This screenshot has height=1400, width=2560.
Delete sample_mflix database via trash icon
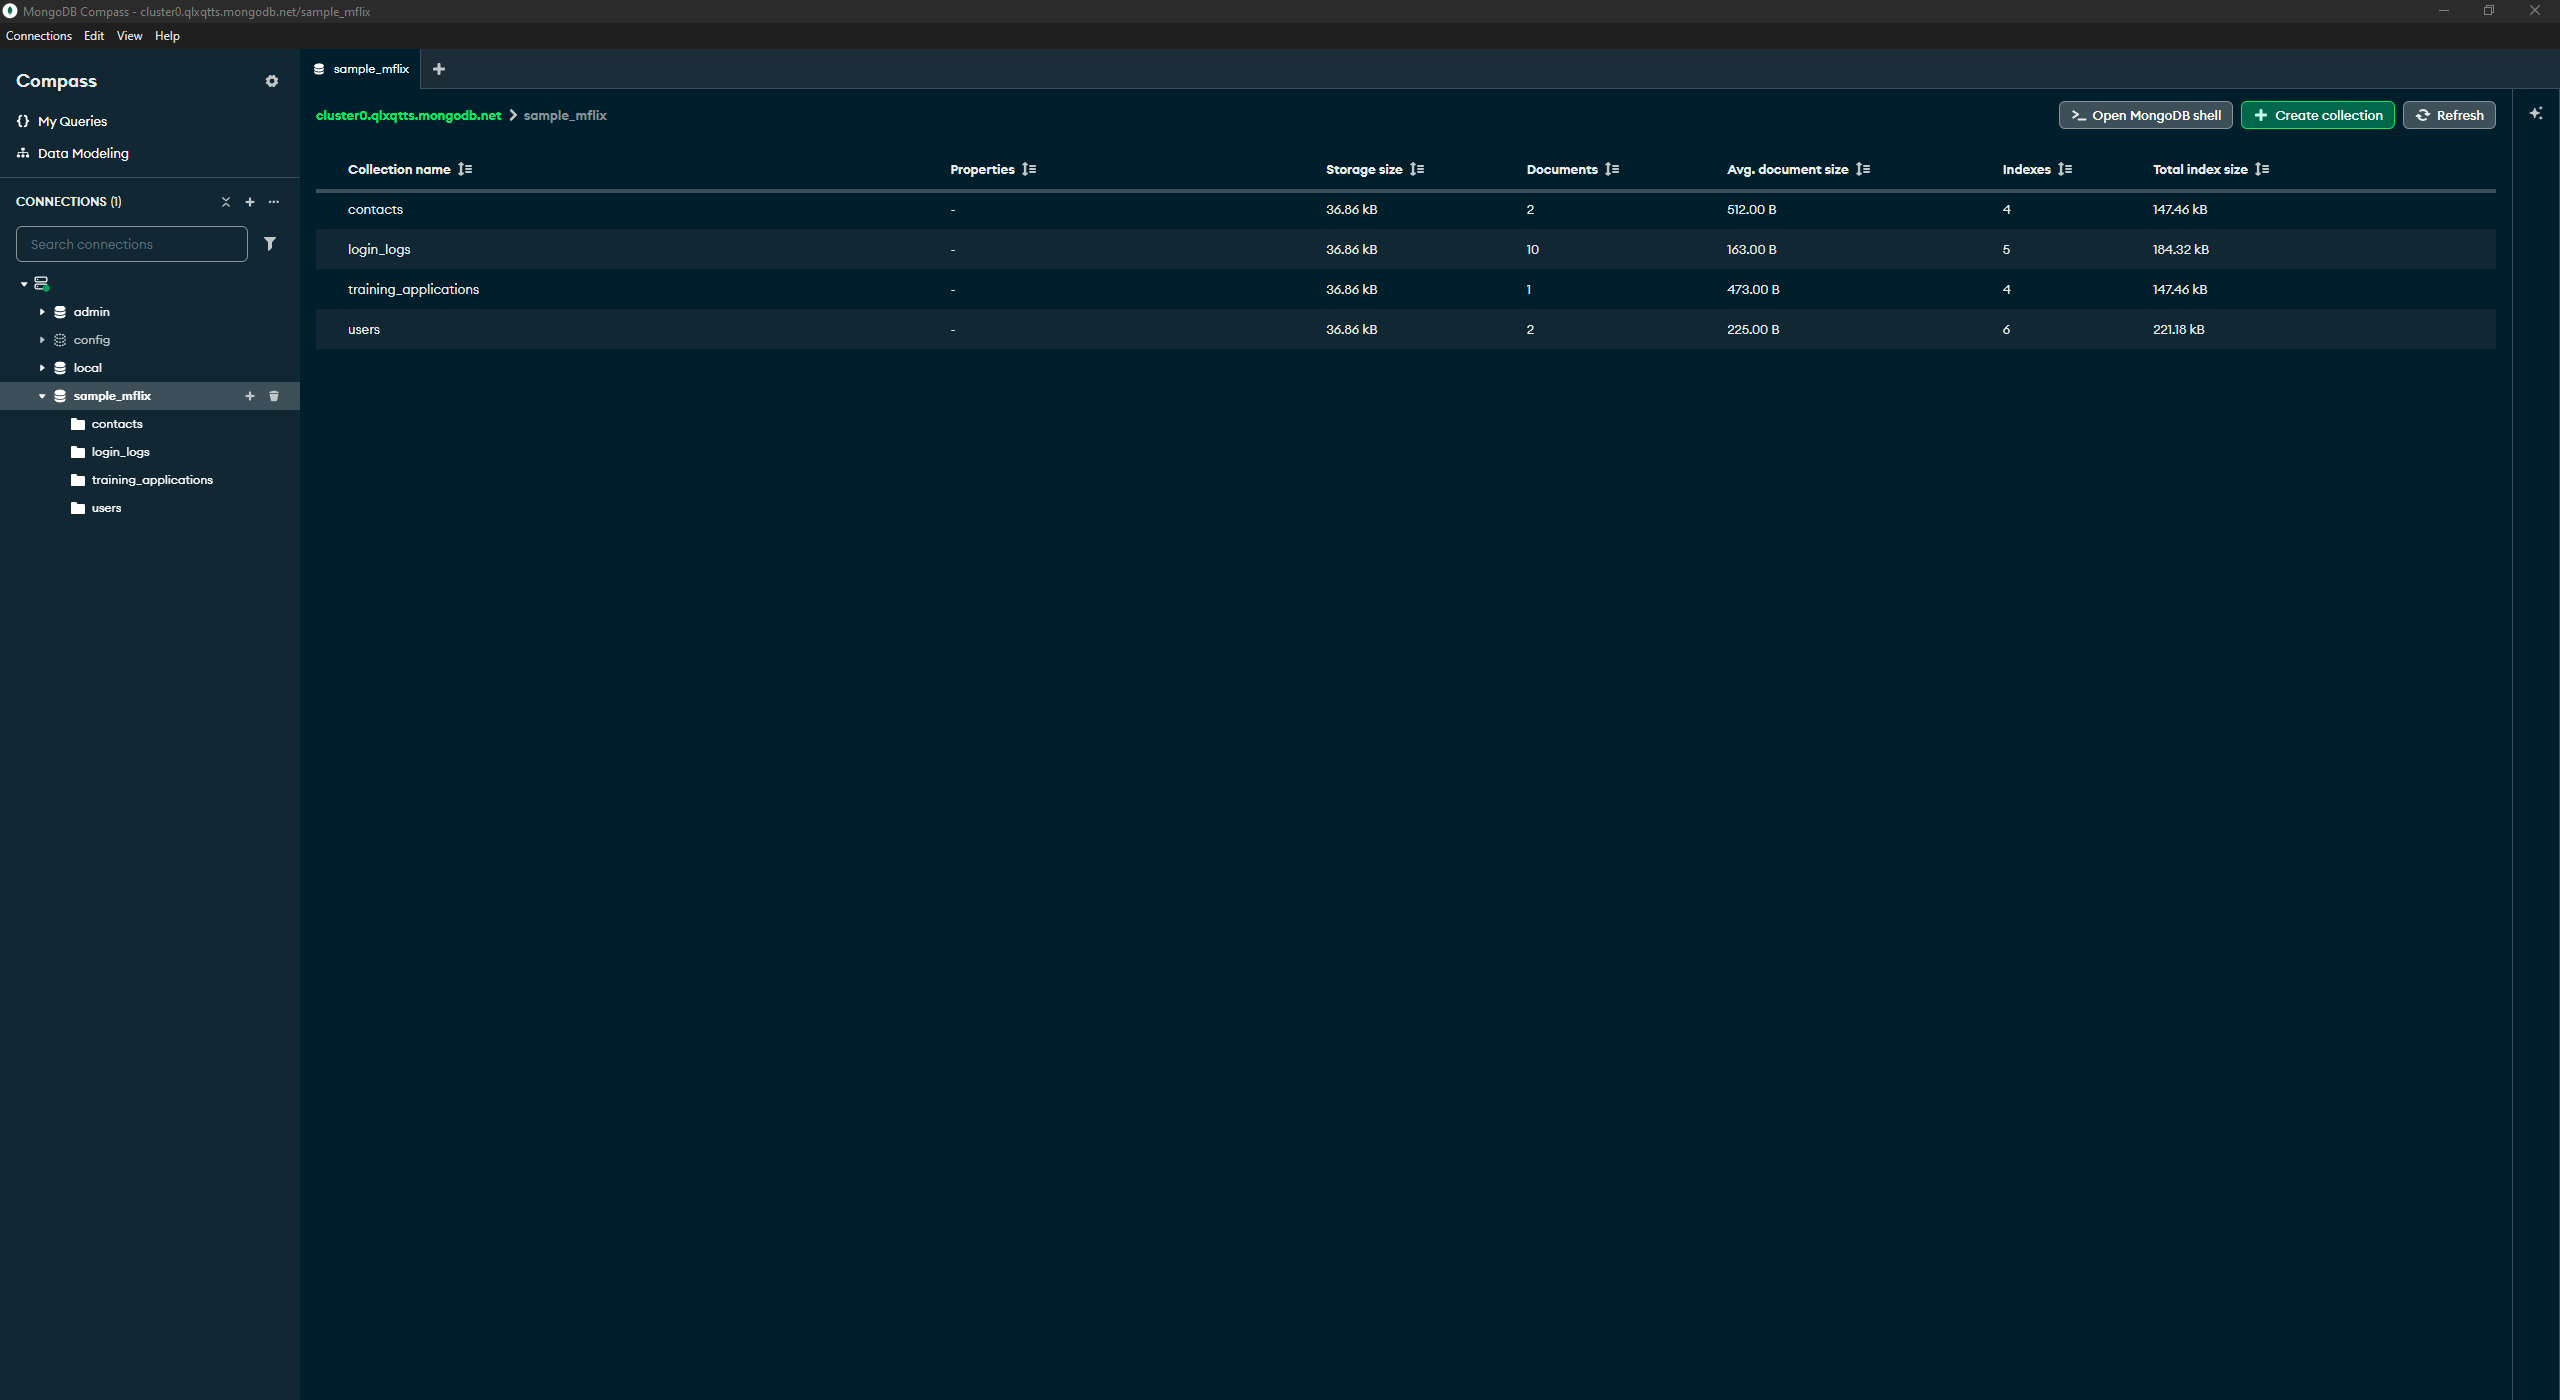(274, 396)
